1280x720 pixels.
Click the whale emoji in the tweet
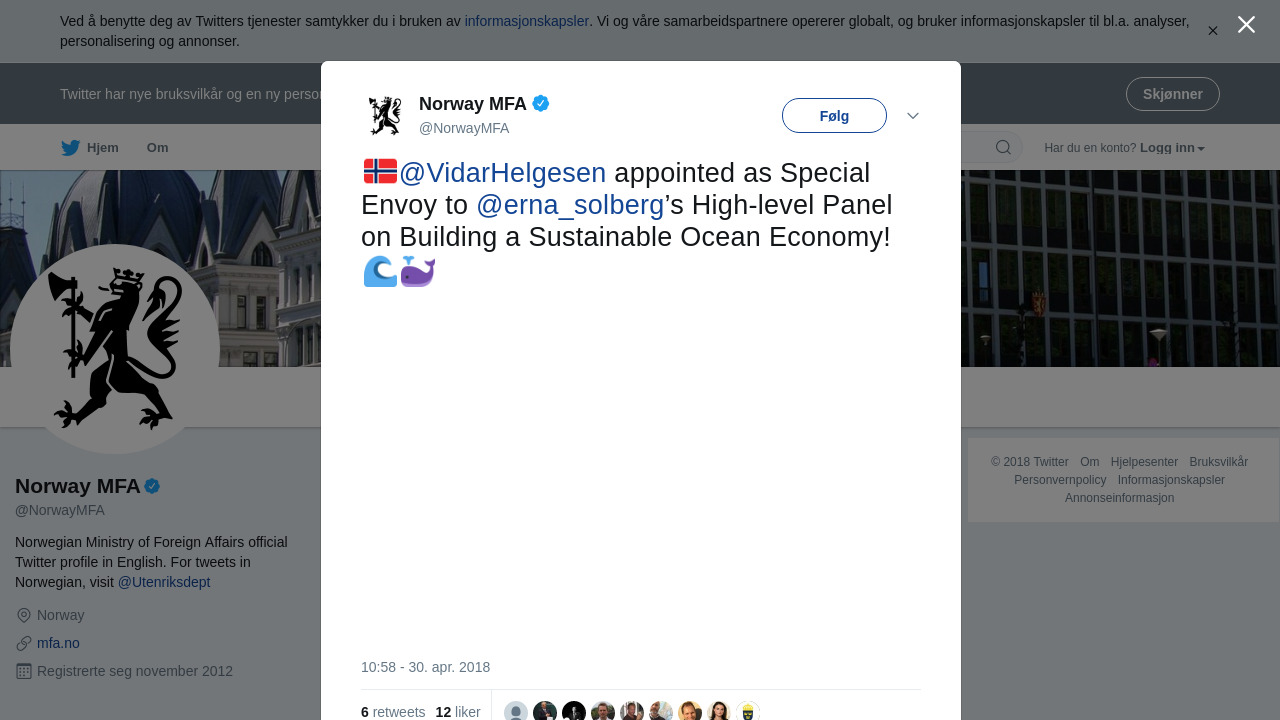point(418,271)
